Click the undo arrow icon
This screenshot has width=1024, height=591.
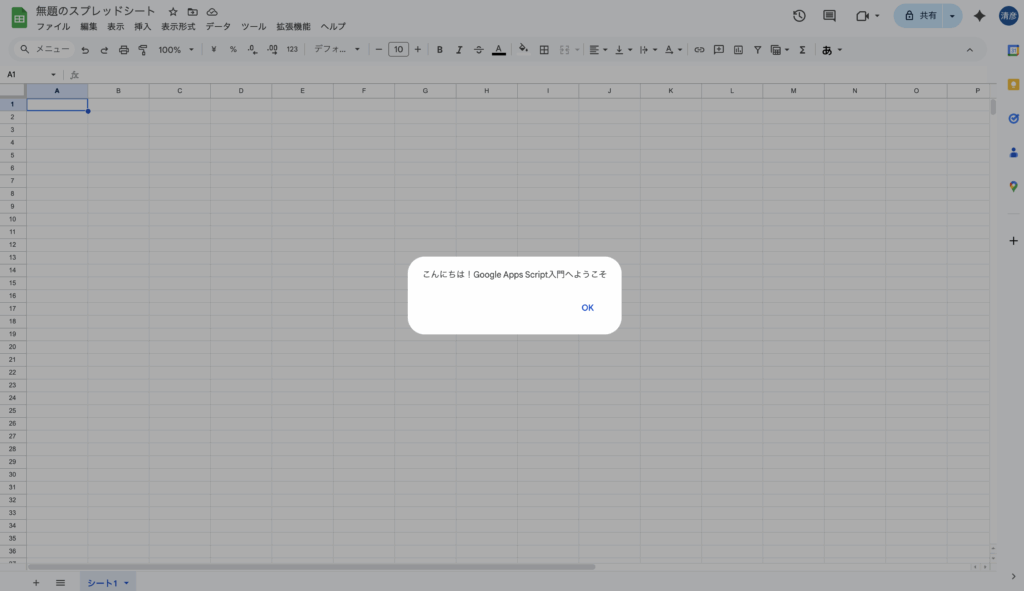pos(85,50)
